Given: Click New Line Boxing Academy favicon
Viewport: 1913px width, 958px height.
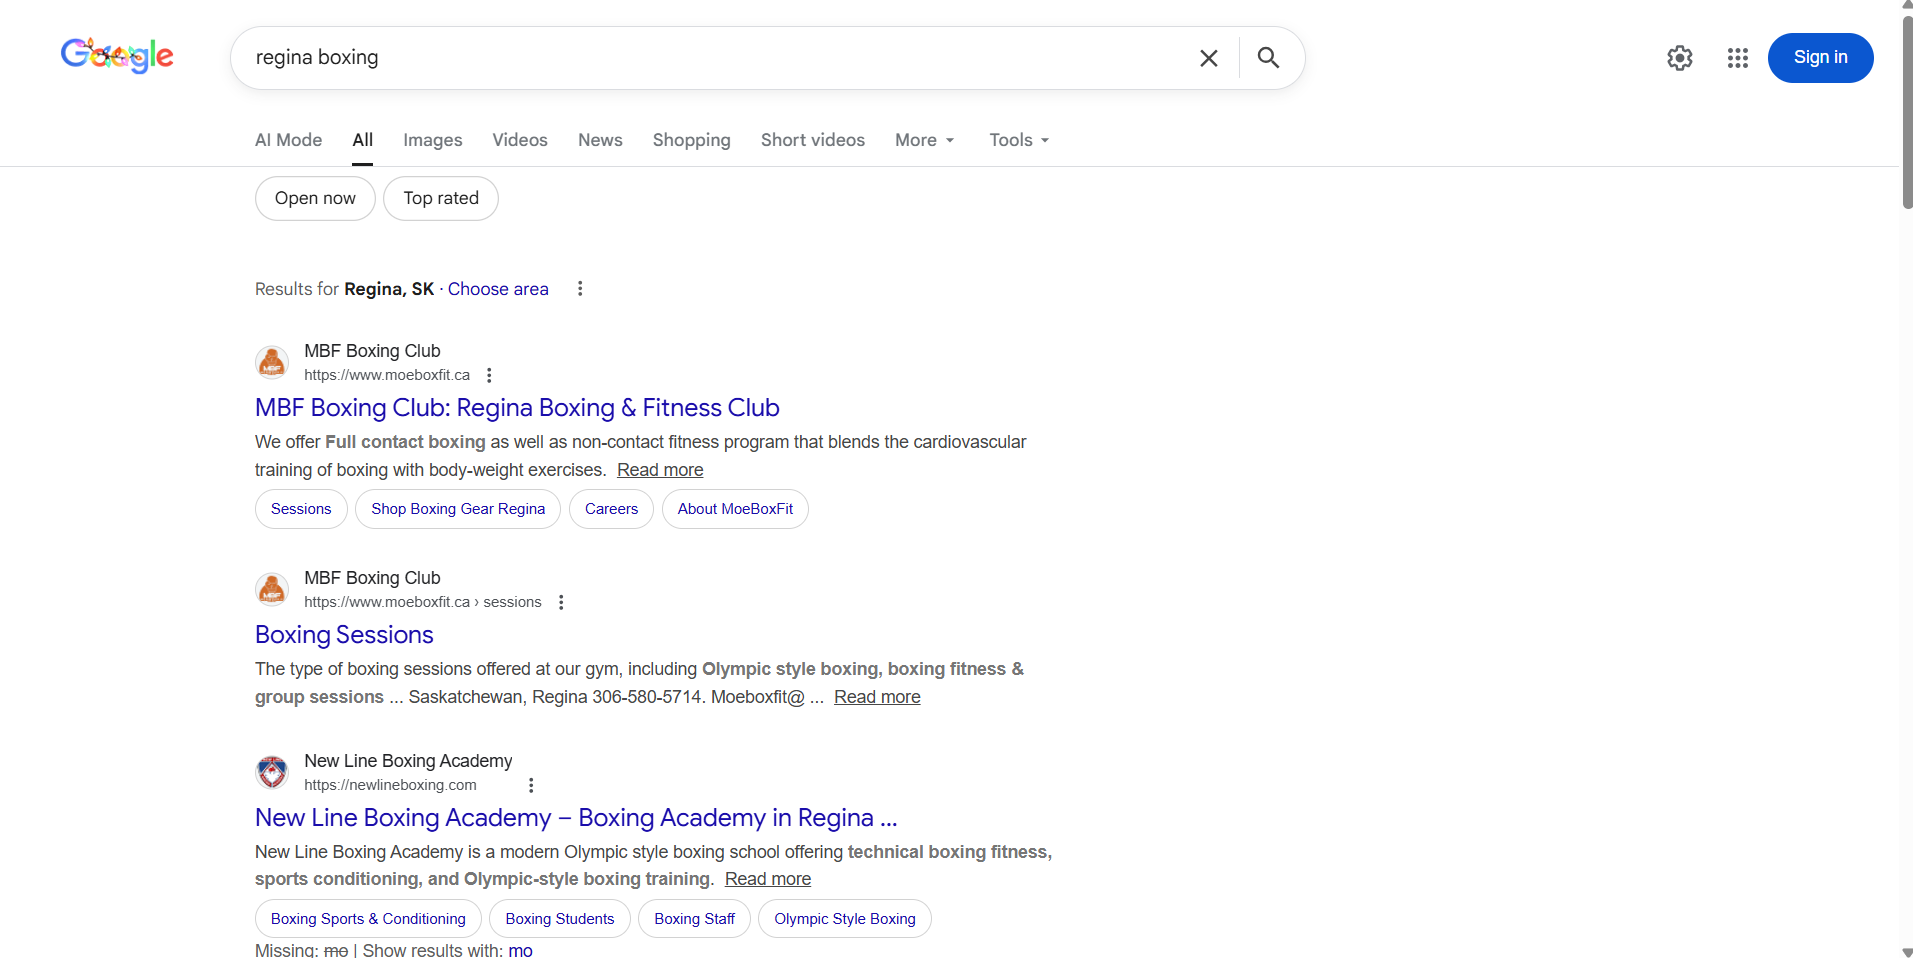Looking at the screenshot, I should 272,773.
